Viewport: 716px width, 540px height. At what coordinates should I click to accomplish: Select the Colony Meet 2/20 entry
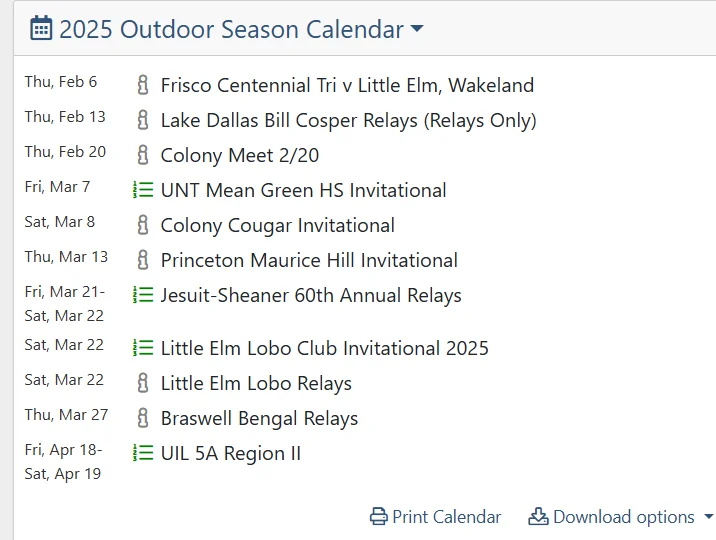[240, 155]
